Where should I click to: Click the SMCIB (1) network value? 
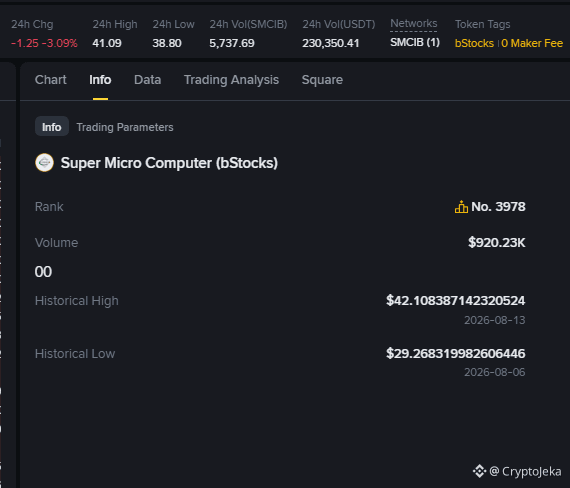pyautogui.click(x=415, y=43)
